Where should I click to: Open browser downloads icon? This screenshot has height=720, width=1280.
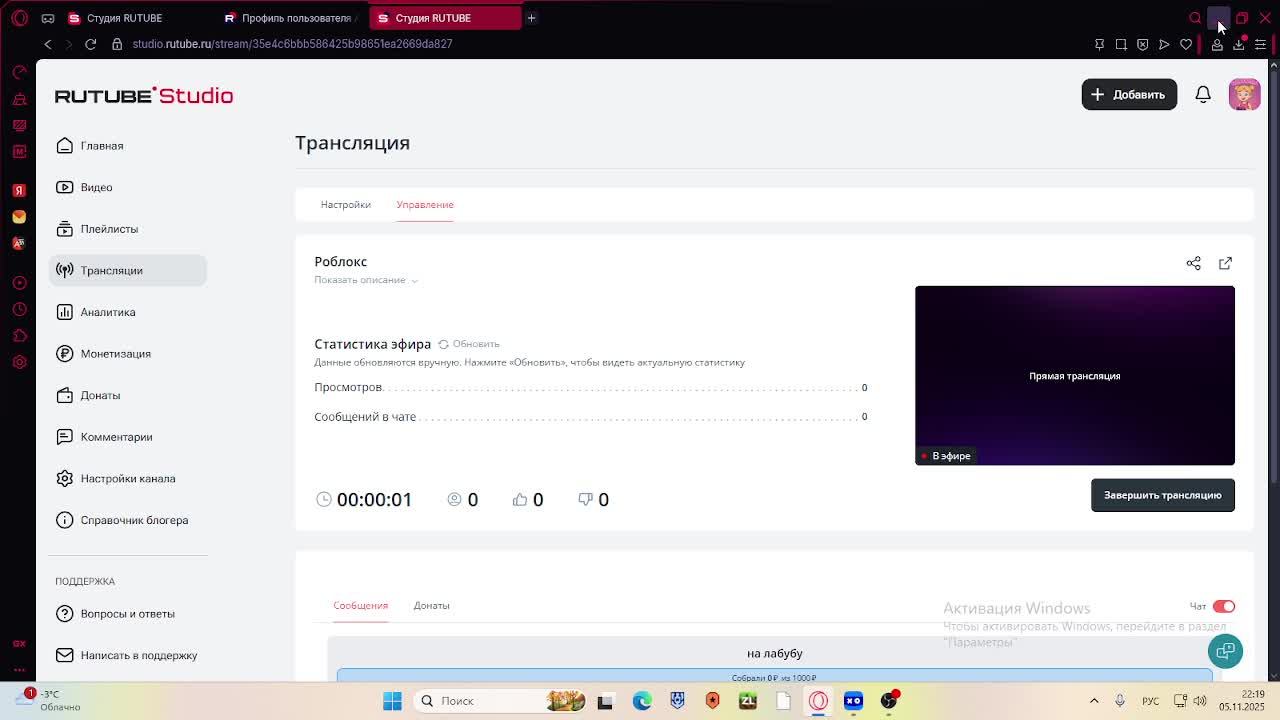pyautogui.click(x=1238, y=44)
